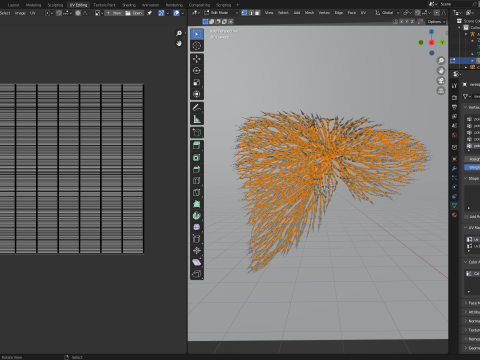Toggle UV editor overlays button
This screenshot has height=360, width=480.
[177, 13]
